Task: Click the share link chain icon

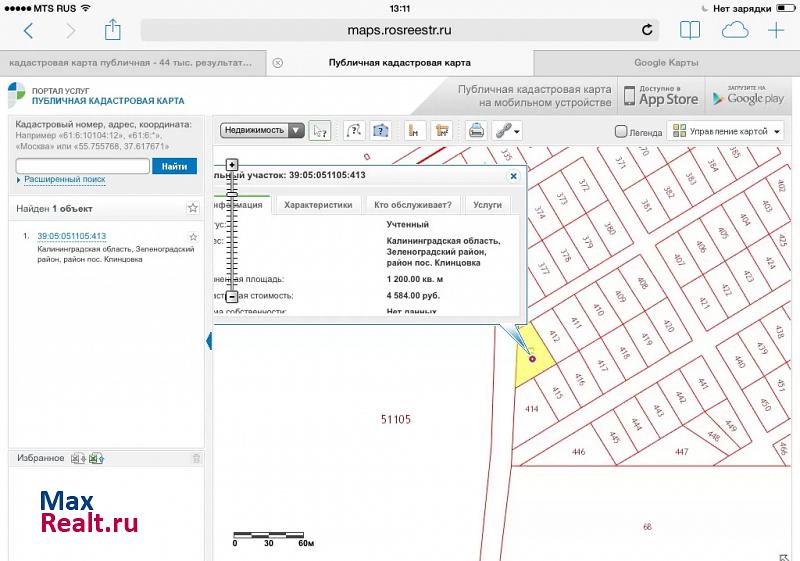Action: 507,130
